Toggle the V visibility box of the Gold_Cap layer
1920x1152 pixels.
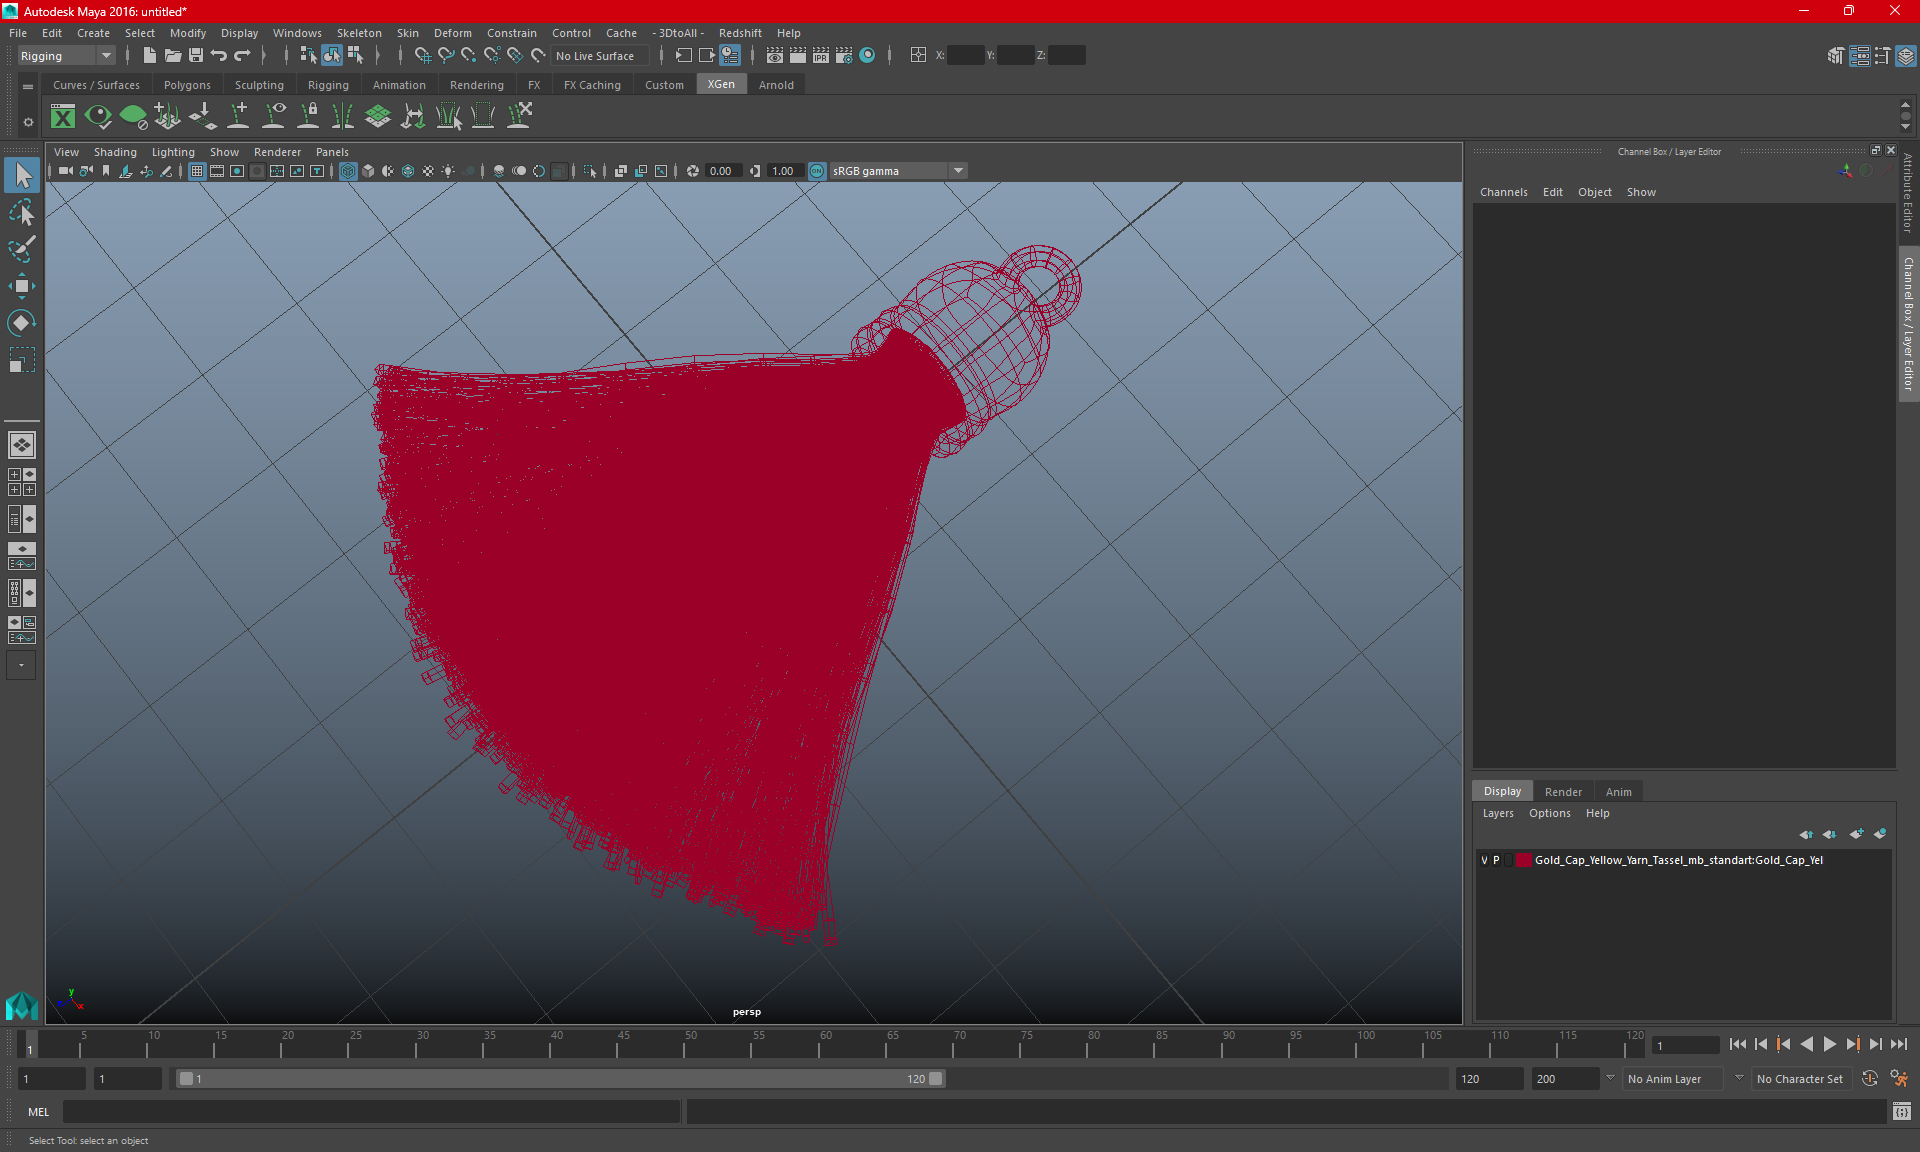pos(1484,860)
